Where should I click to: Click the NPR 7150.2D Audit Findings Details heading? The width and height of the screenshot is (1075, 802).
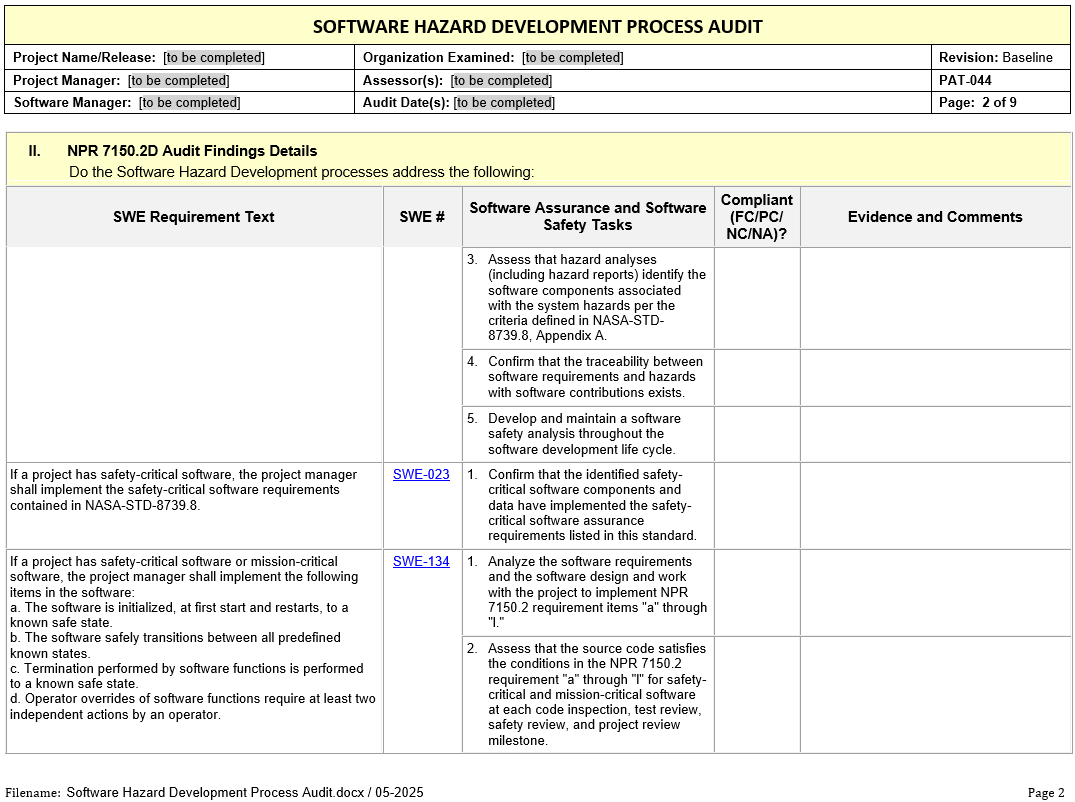192,151
